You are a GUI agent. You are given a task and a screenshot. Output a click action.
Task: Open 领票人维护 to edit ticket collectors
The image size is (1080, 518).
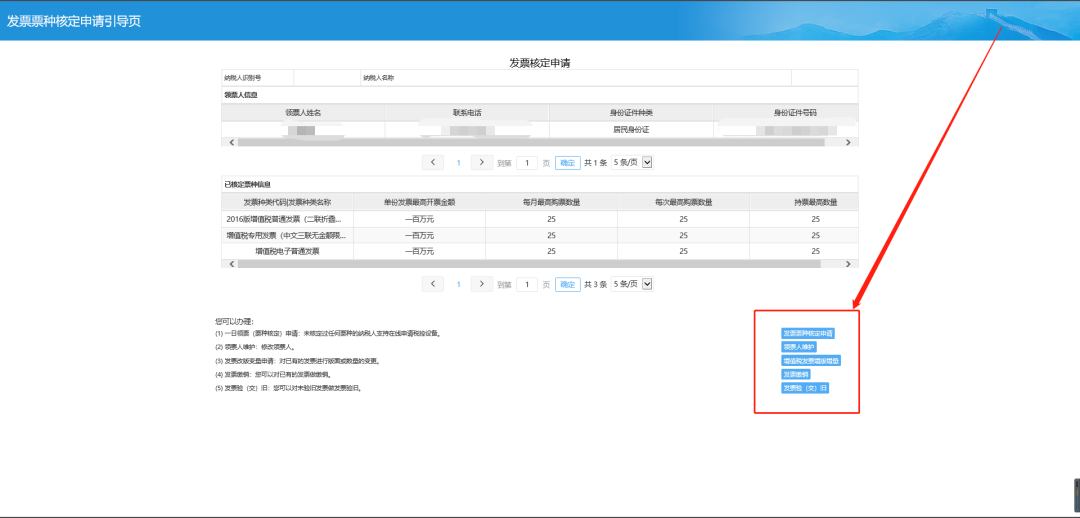pyautogui.click(x=798, y=347)
